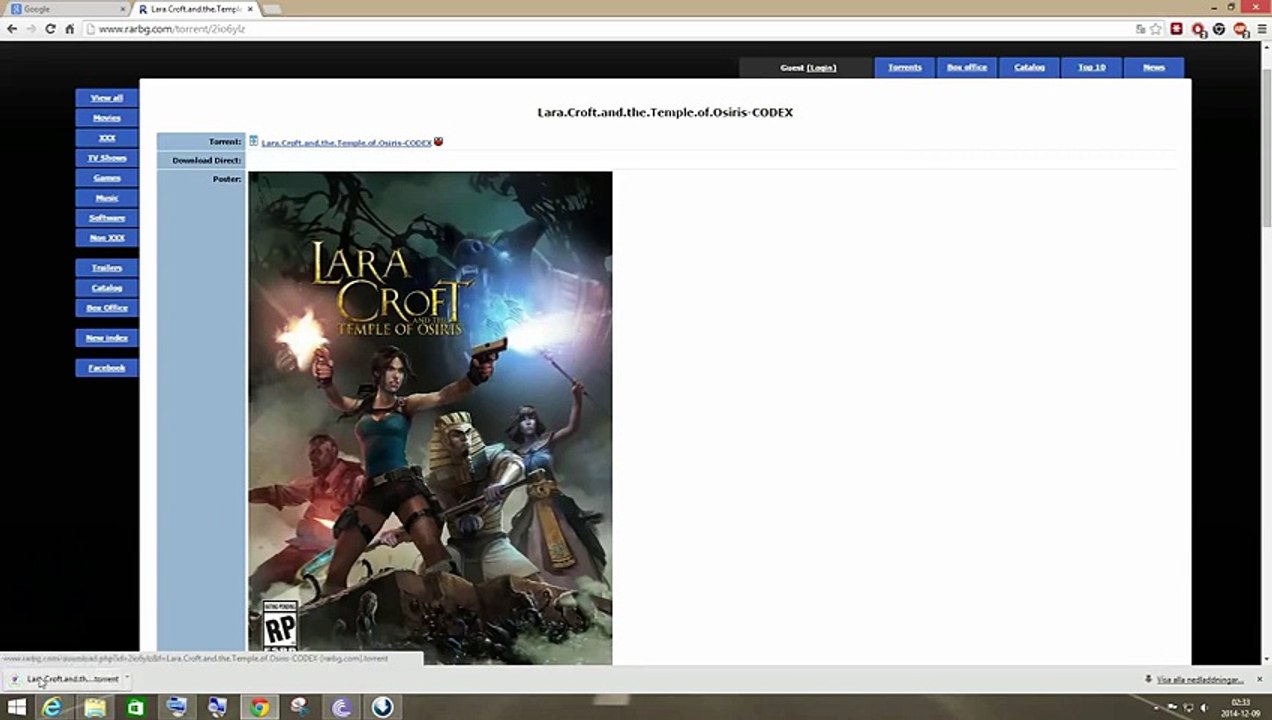Launch Internet Explorer from the taskbar
Screen dimensions: 1272x720
(52, 707)
